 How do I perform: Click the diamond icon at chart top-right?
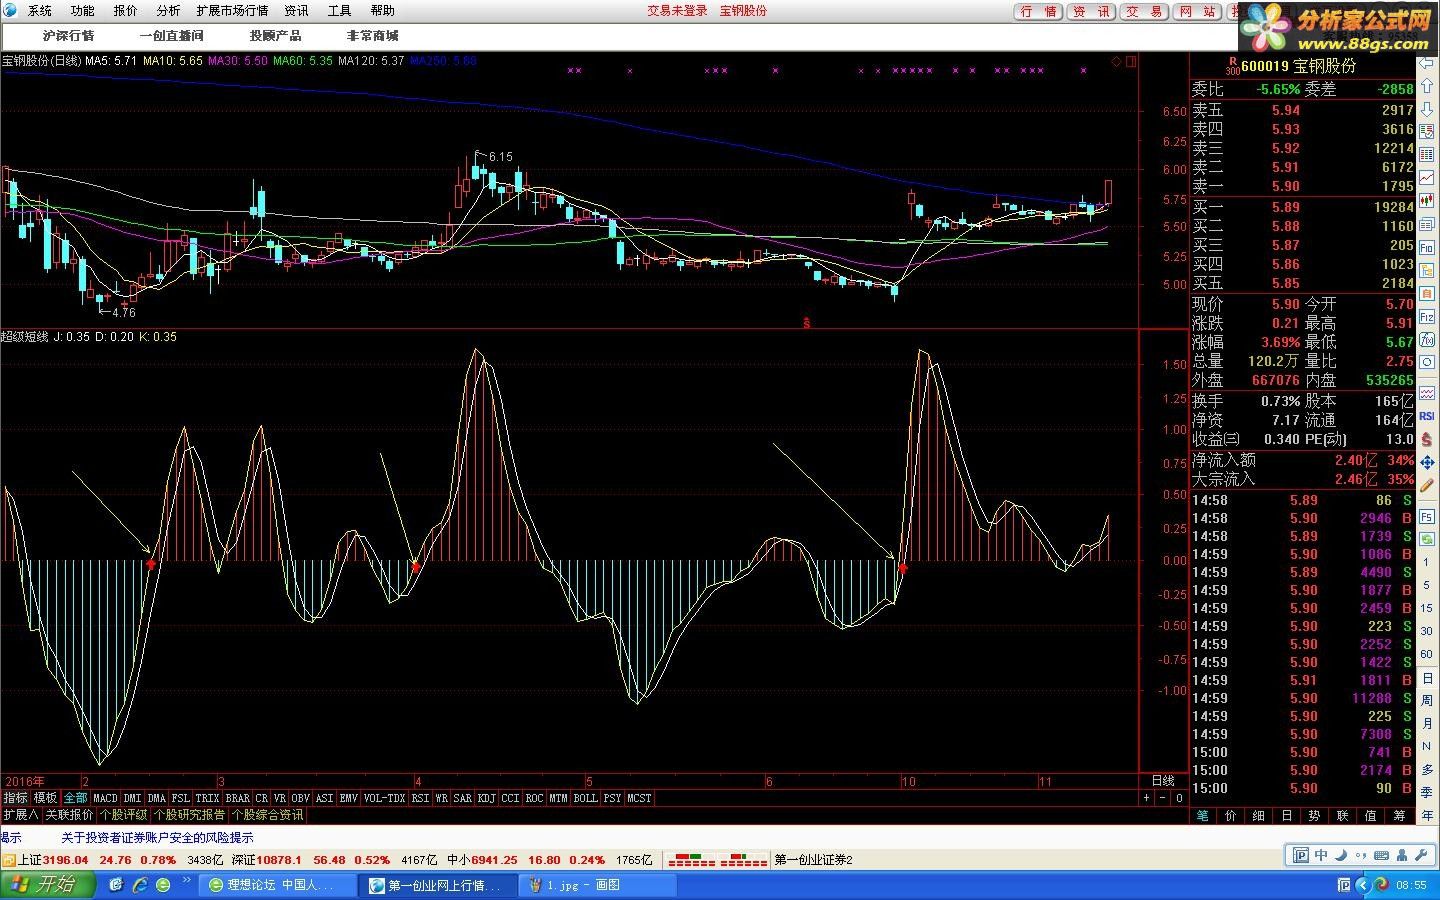(x=1117, y=61)
